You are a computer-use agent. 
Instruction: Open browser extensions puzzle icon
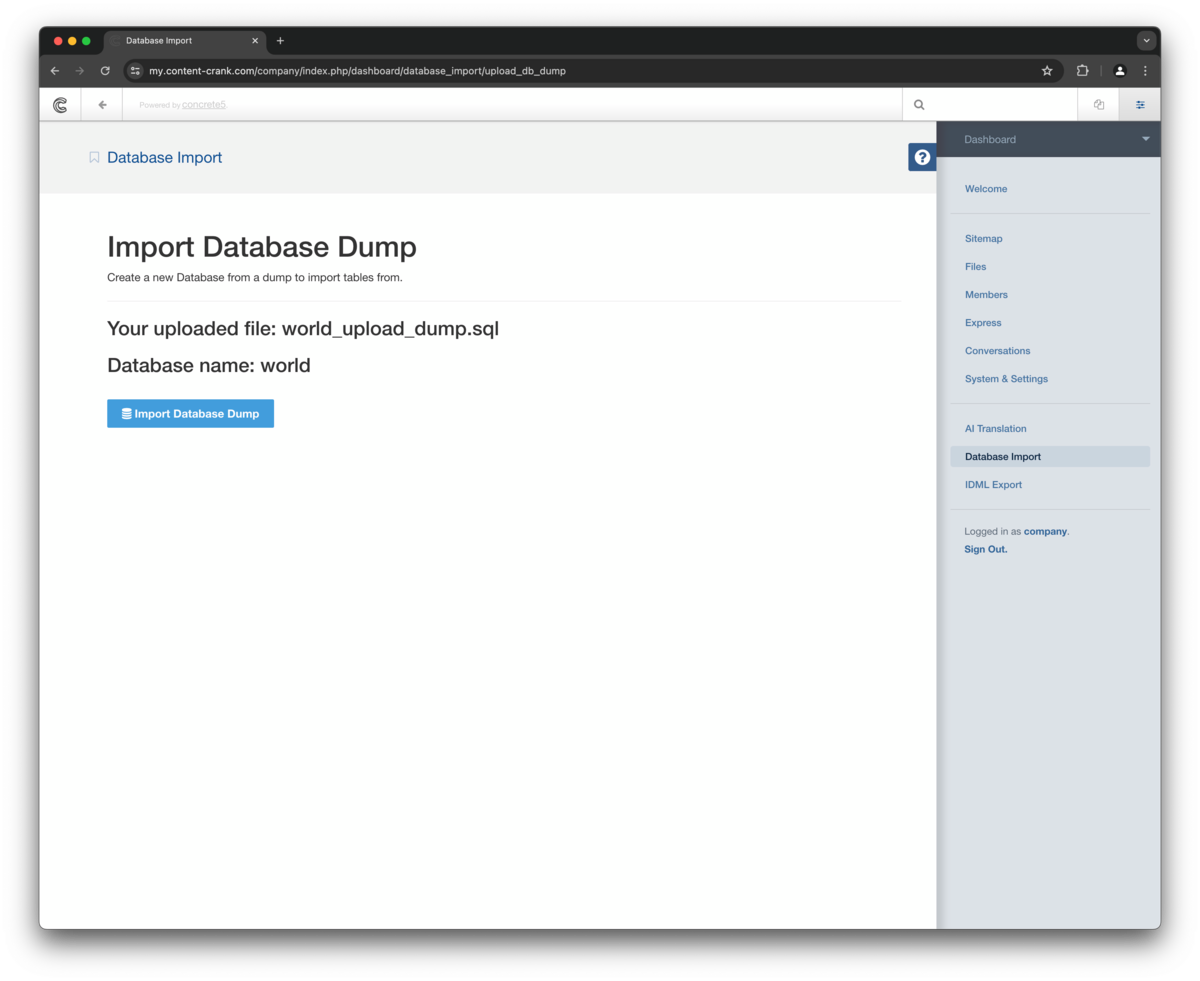pyautogui.click(x=1083, y=71)
